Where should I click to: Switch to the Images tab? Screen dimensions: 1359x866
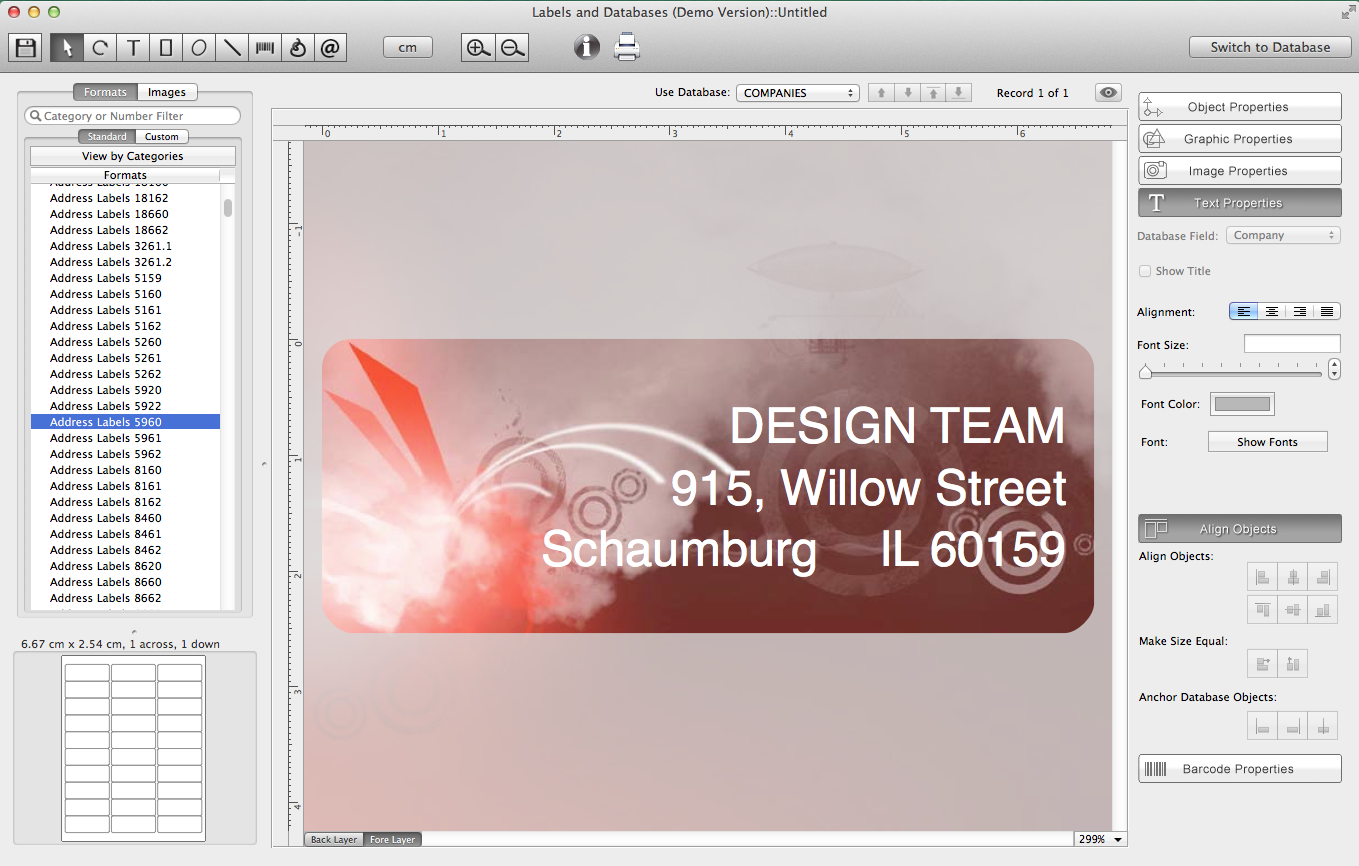coord(167,92)
